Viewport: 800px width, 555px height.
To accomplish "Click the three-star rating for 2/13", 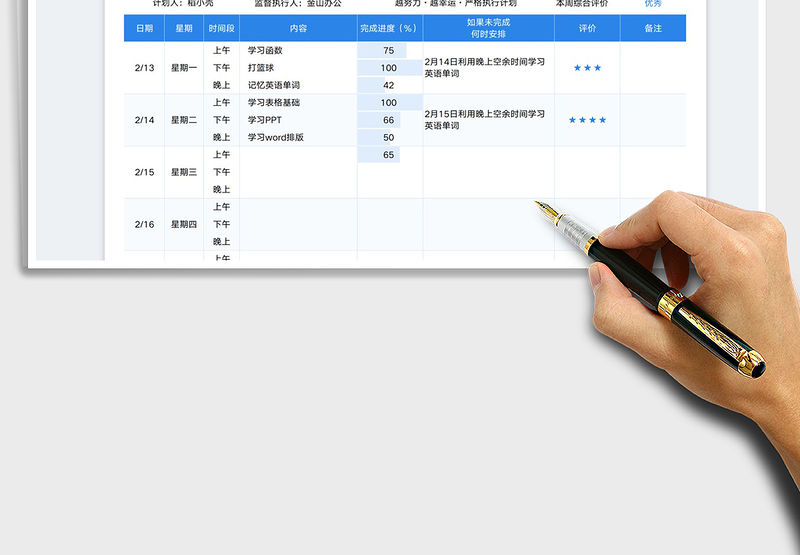I will click(587, 68).
